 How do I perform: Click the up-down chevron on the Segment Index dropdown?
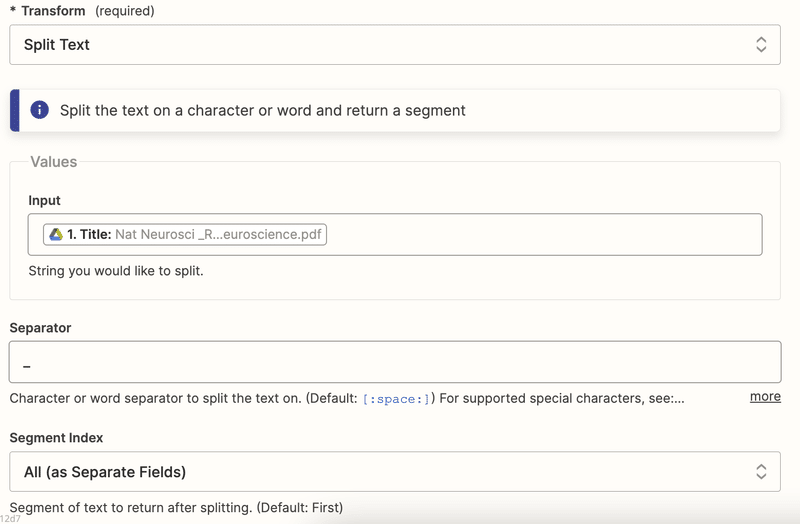(761, 471)
